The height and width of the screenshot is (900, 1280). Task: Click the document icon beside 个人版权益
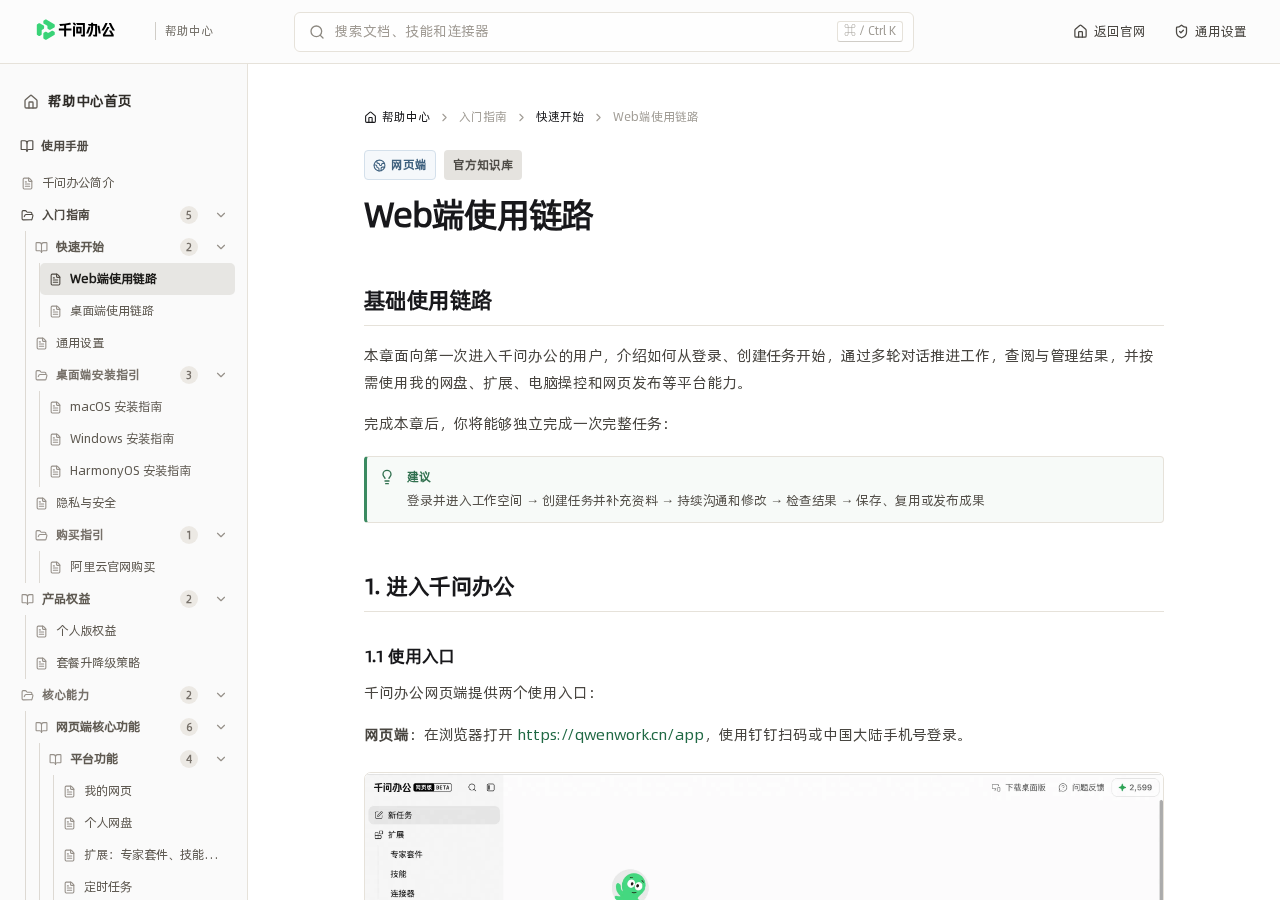pyautogui.click(x=42, y=631)
